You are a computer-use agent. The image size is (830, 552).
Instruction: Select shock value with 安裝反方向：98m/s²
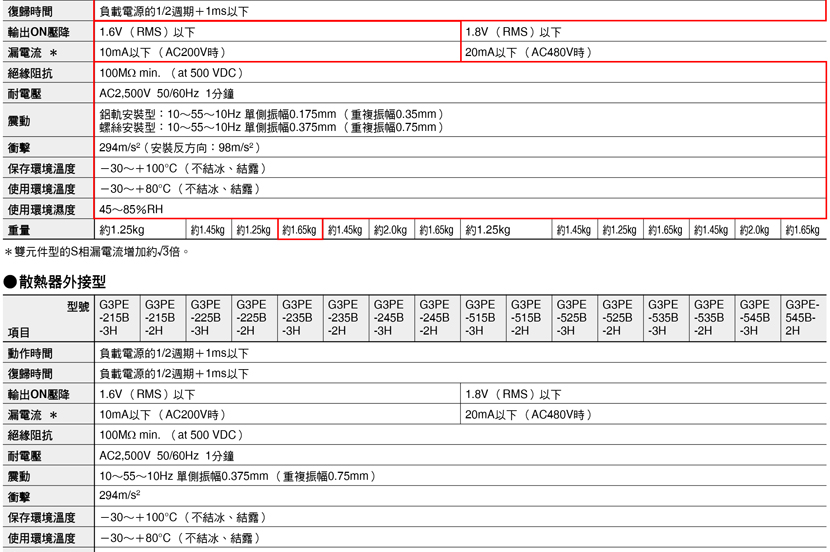(179, 148)
